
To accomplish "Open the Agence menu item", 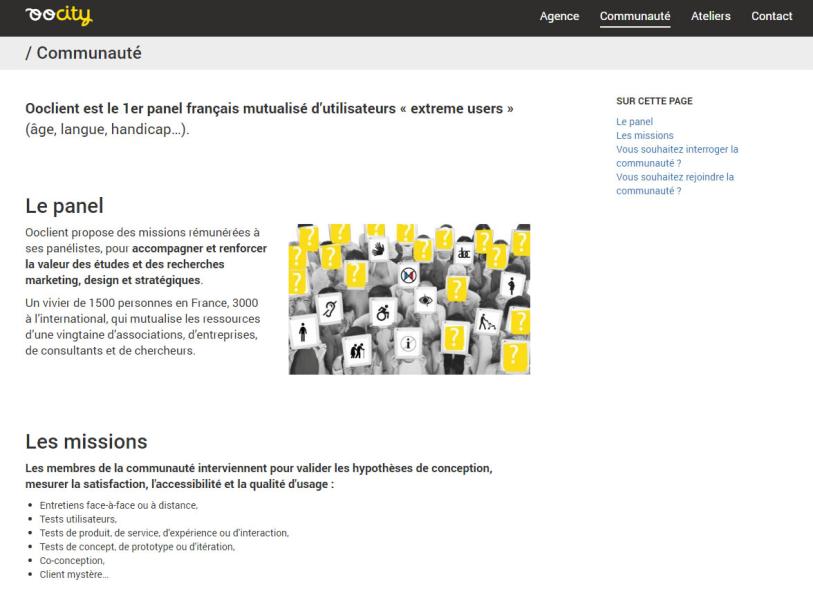I will tap(559, 16).
